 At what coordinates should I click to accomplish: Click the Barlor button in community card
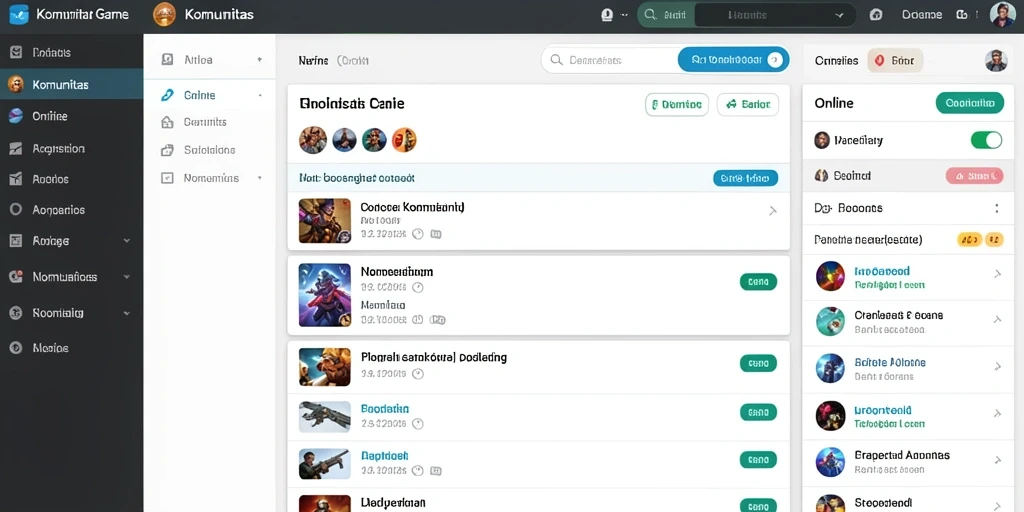coord(748,104)
